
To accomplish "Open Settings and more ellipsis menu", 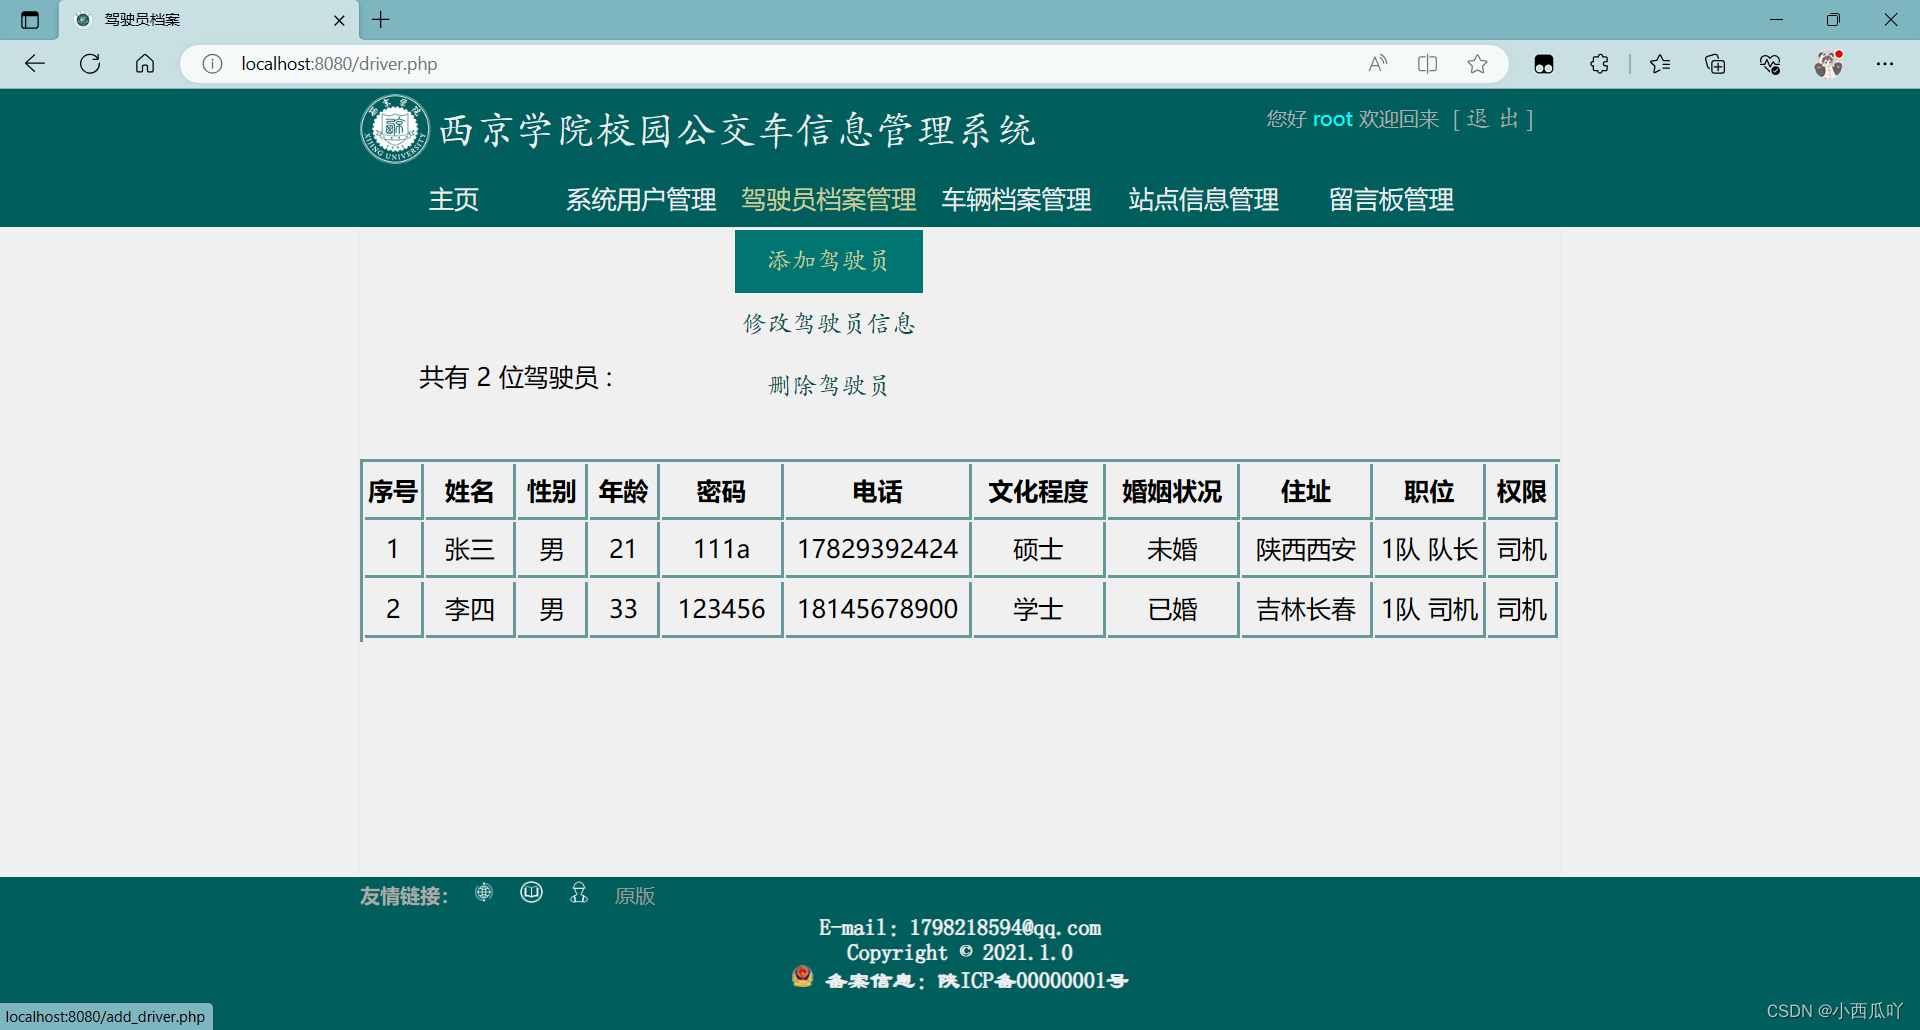I will [1885, 64].
